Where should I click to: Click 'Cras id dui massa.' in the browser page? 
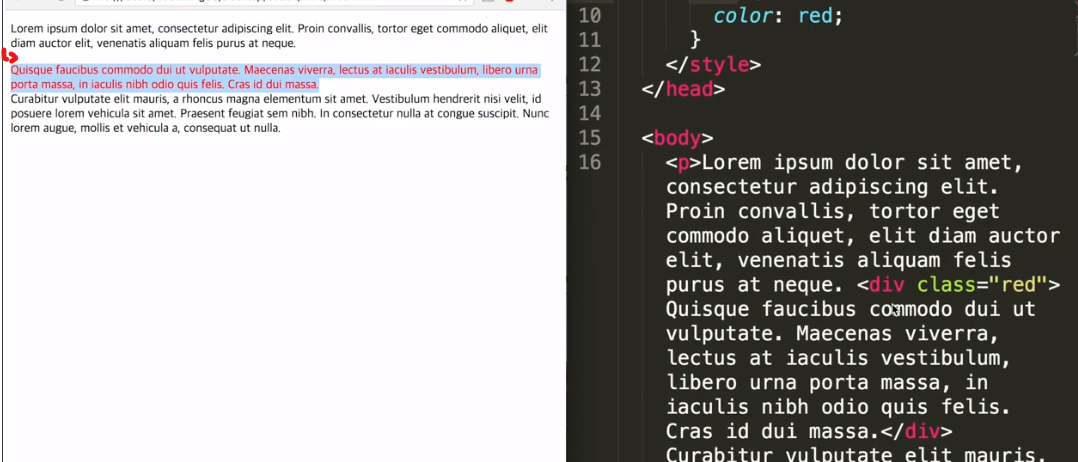(272, 85)
